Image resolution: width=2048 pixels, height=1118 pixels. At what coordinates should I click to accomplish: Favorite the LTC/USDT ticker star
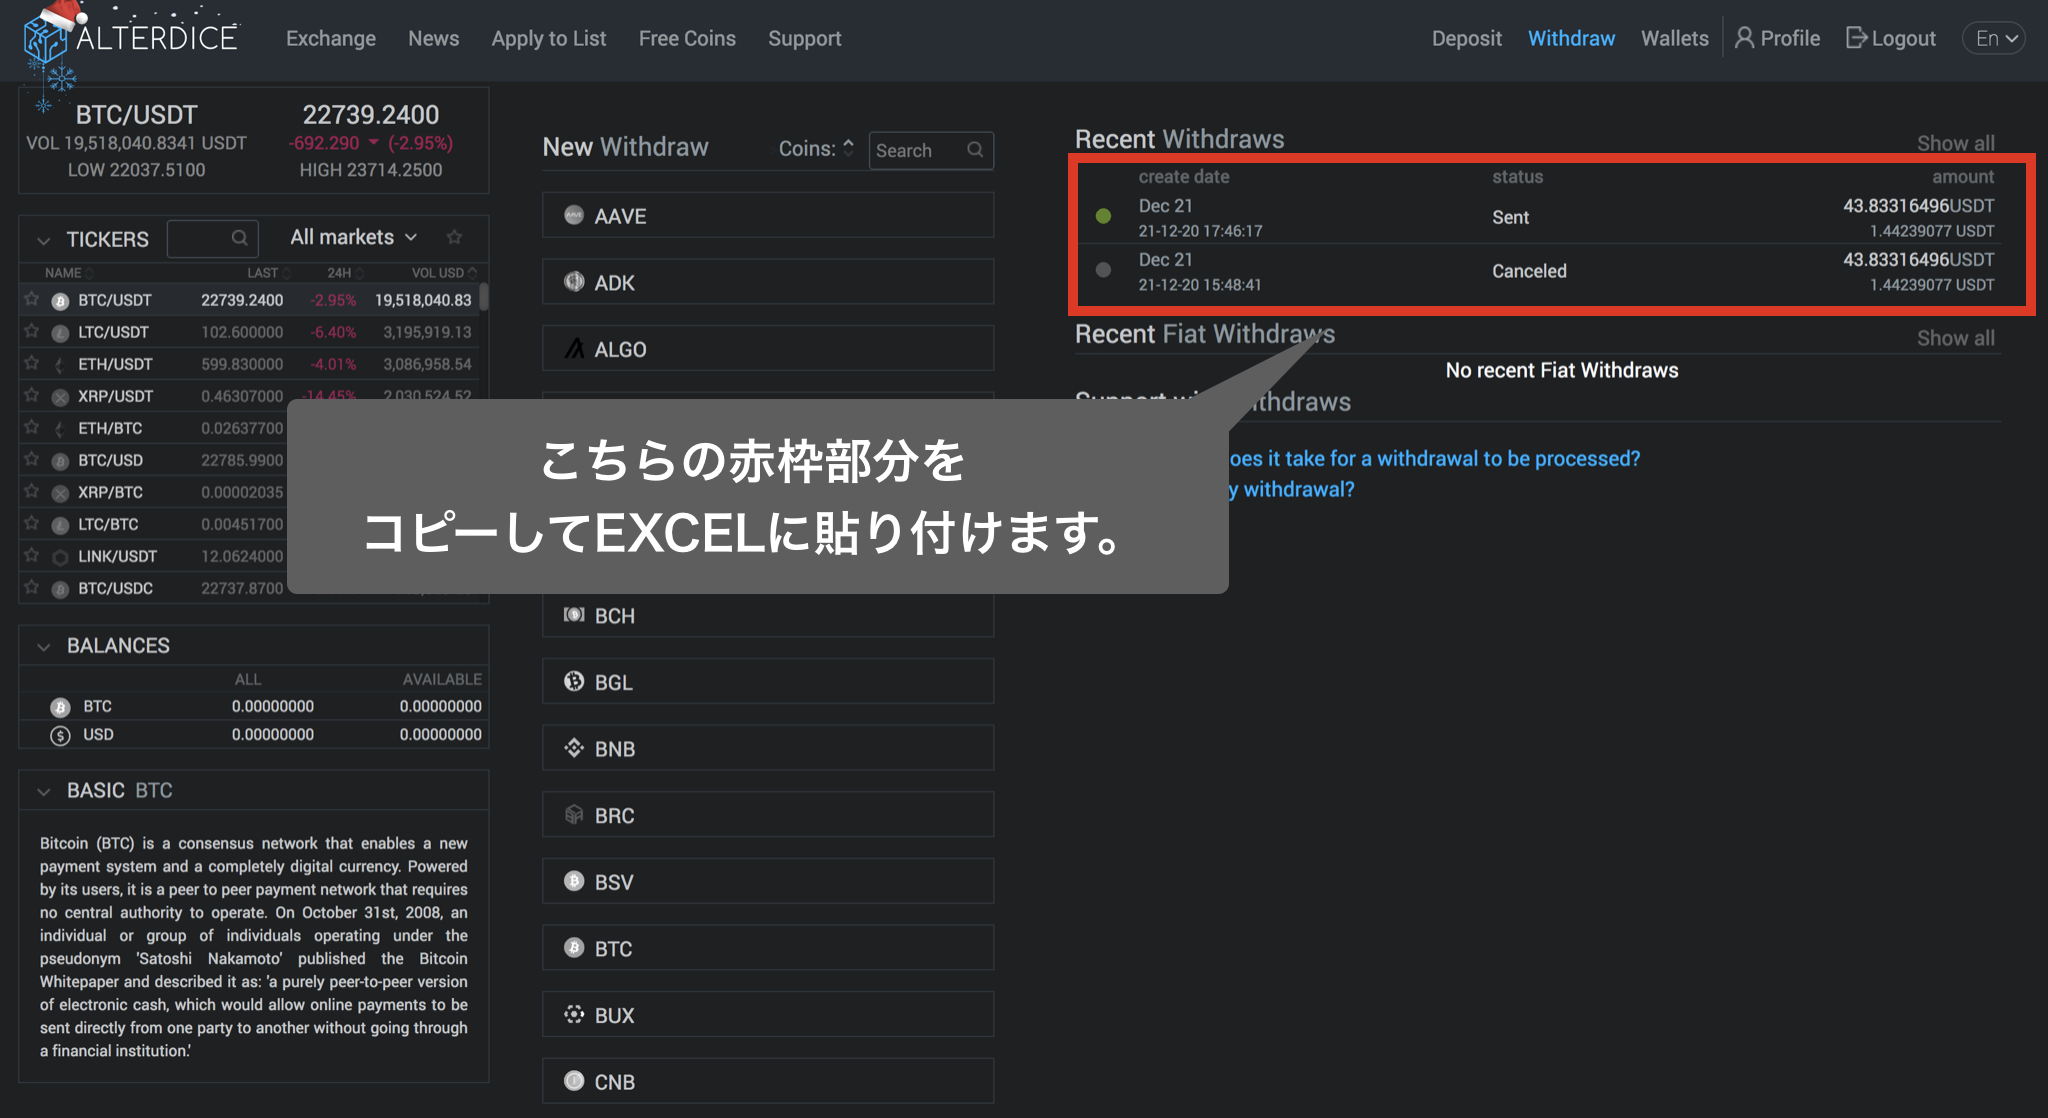tap(32, 331)
